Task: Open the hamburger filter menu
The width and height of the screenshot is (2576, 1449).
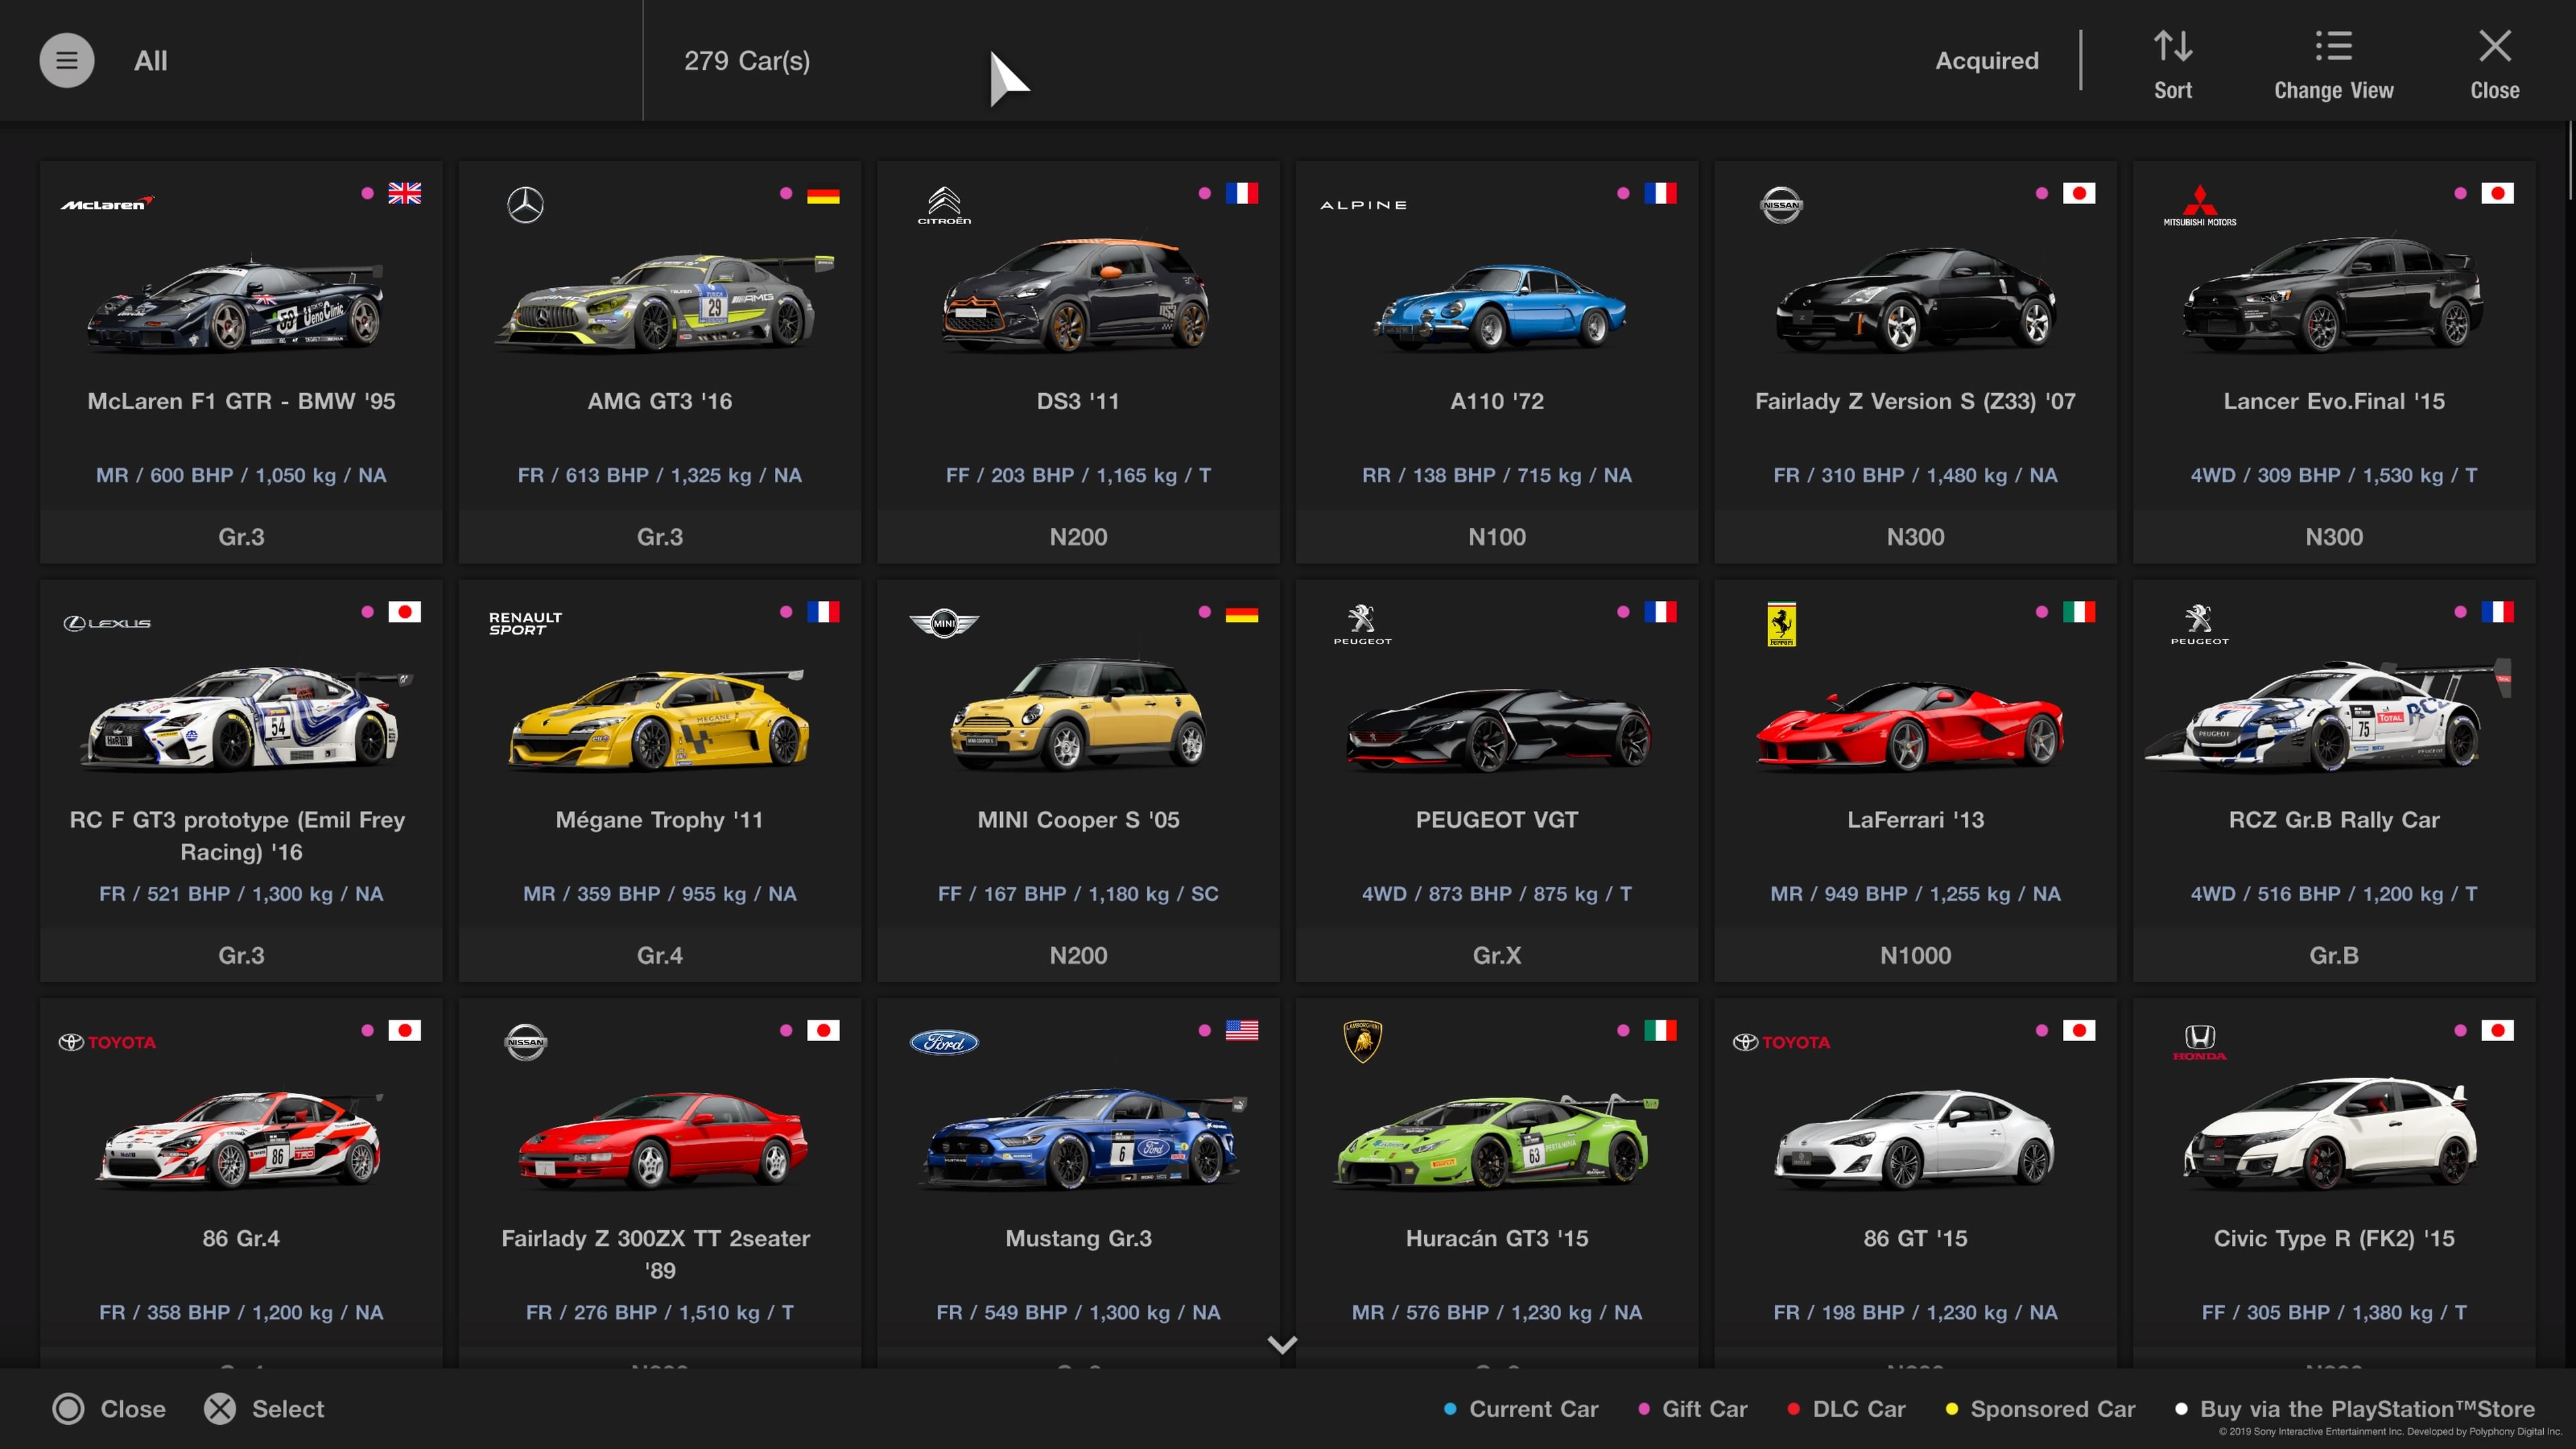Action: (66, 61)
